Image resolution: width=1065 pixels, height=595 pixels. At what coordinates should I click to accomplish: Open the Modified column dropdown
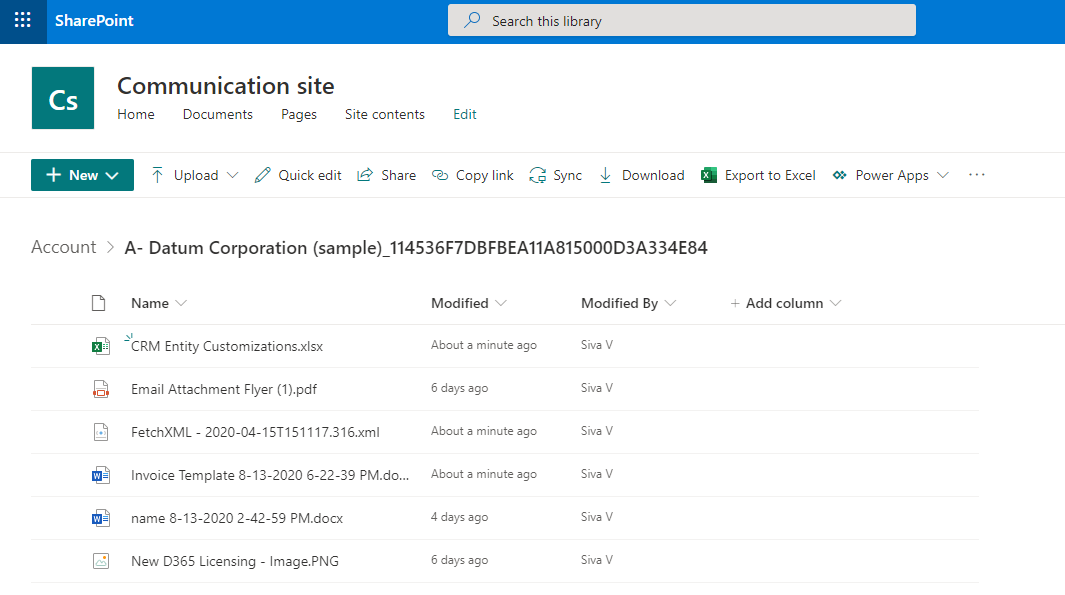pos(501,304)
